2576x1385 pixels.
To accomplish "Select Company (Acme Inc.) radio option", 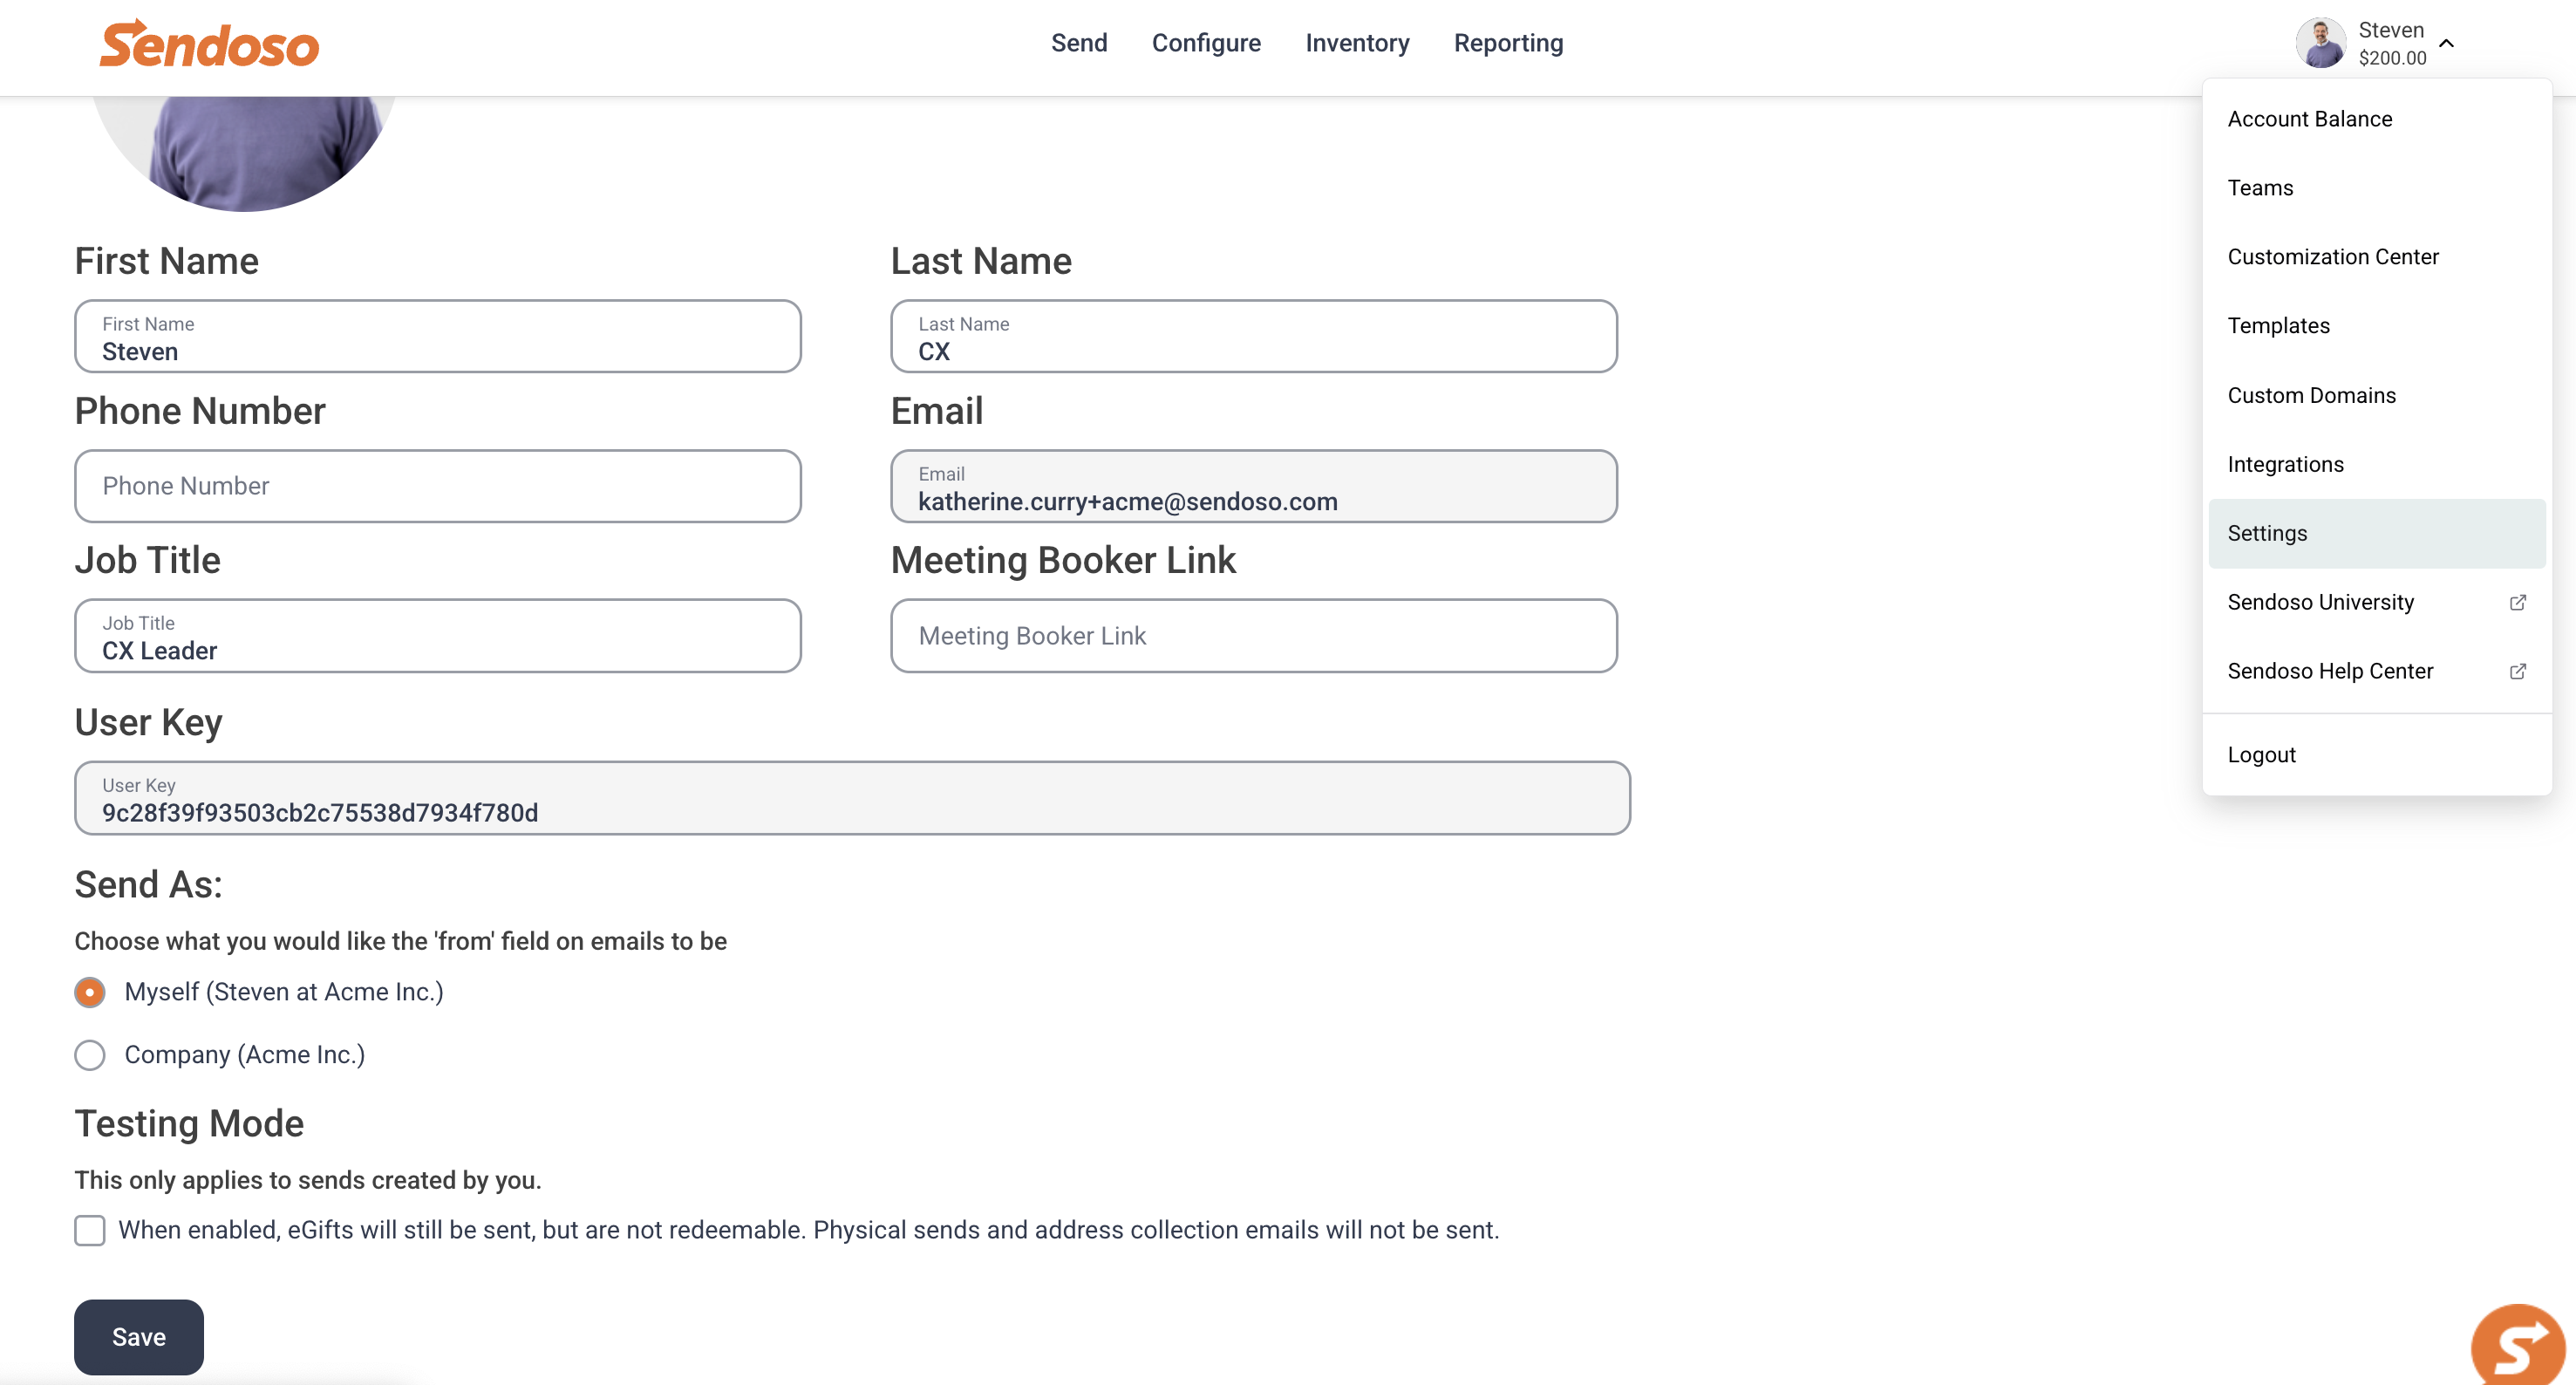I will (x=90, y=1055).
